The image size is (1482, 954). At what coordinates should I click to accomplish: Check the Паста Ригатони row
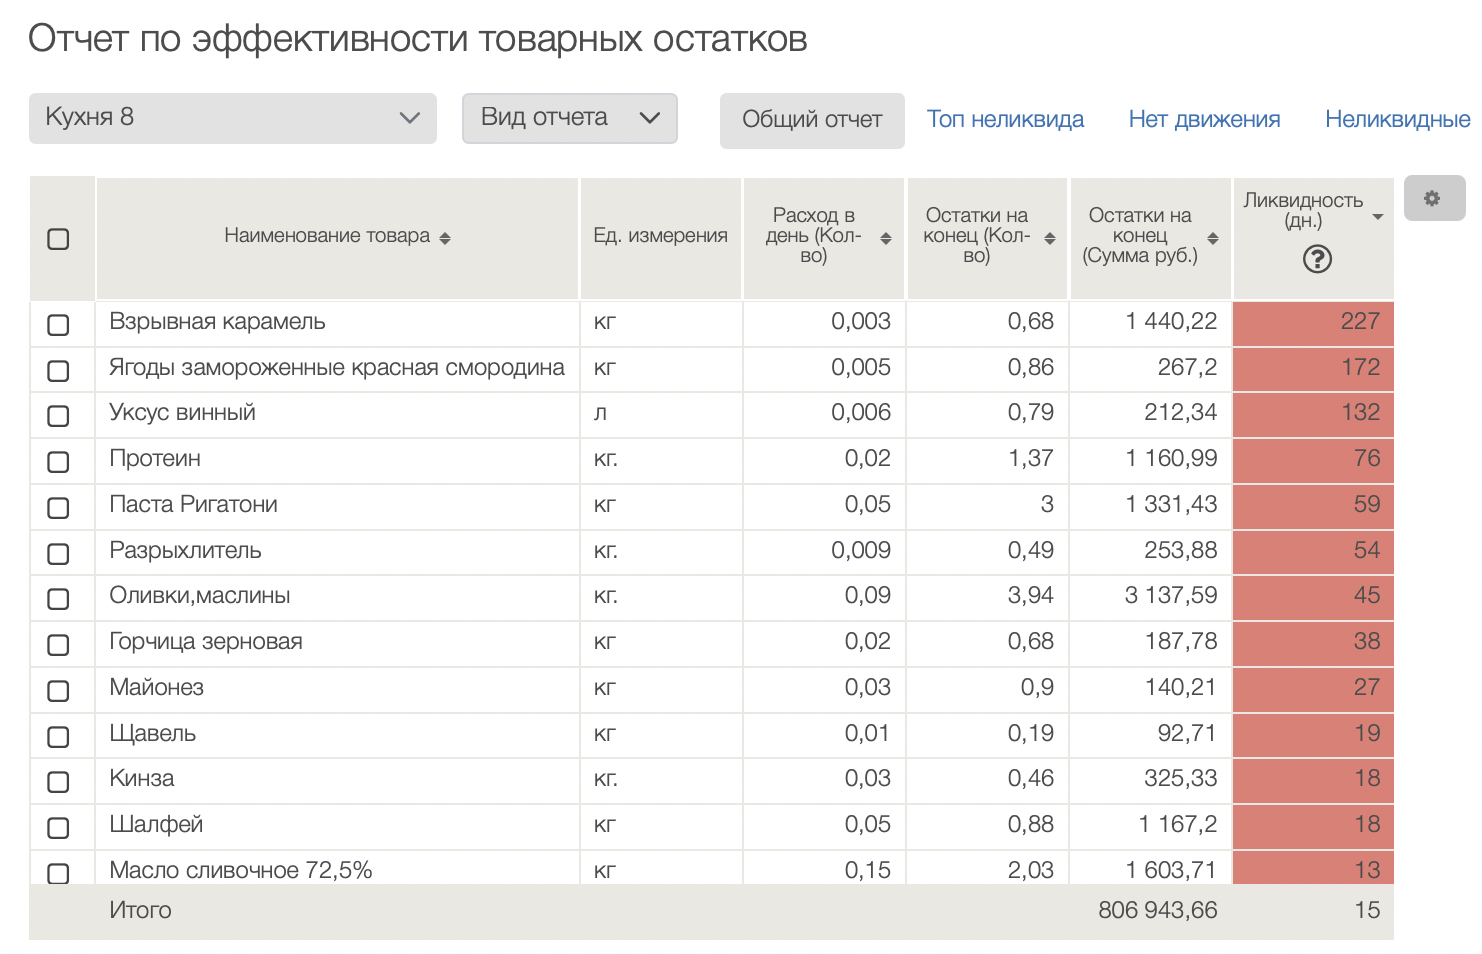(x=58, y=508)
